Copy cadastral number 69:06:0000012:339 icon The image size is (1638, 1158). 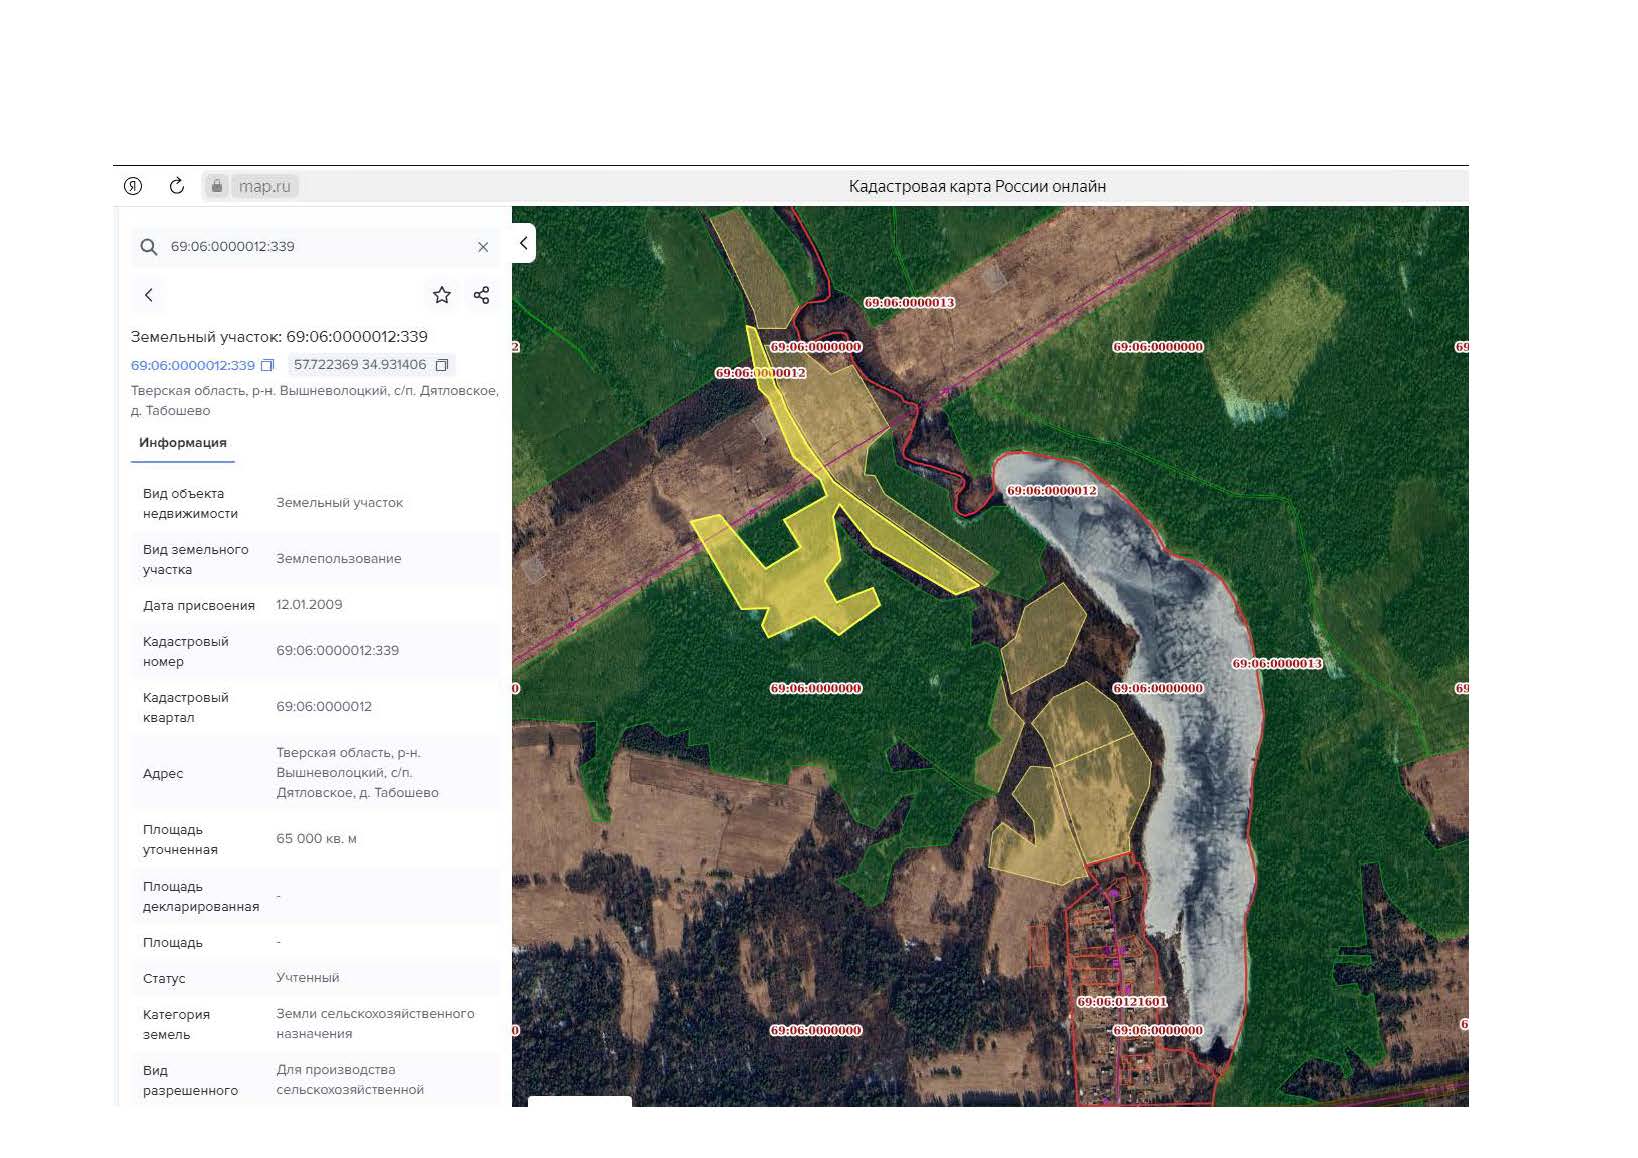coord(267,365)
